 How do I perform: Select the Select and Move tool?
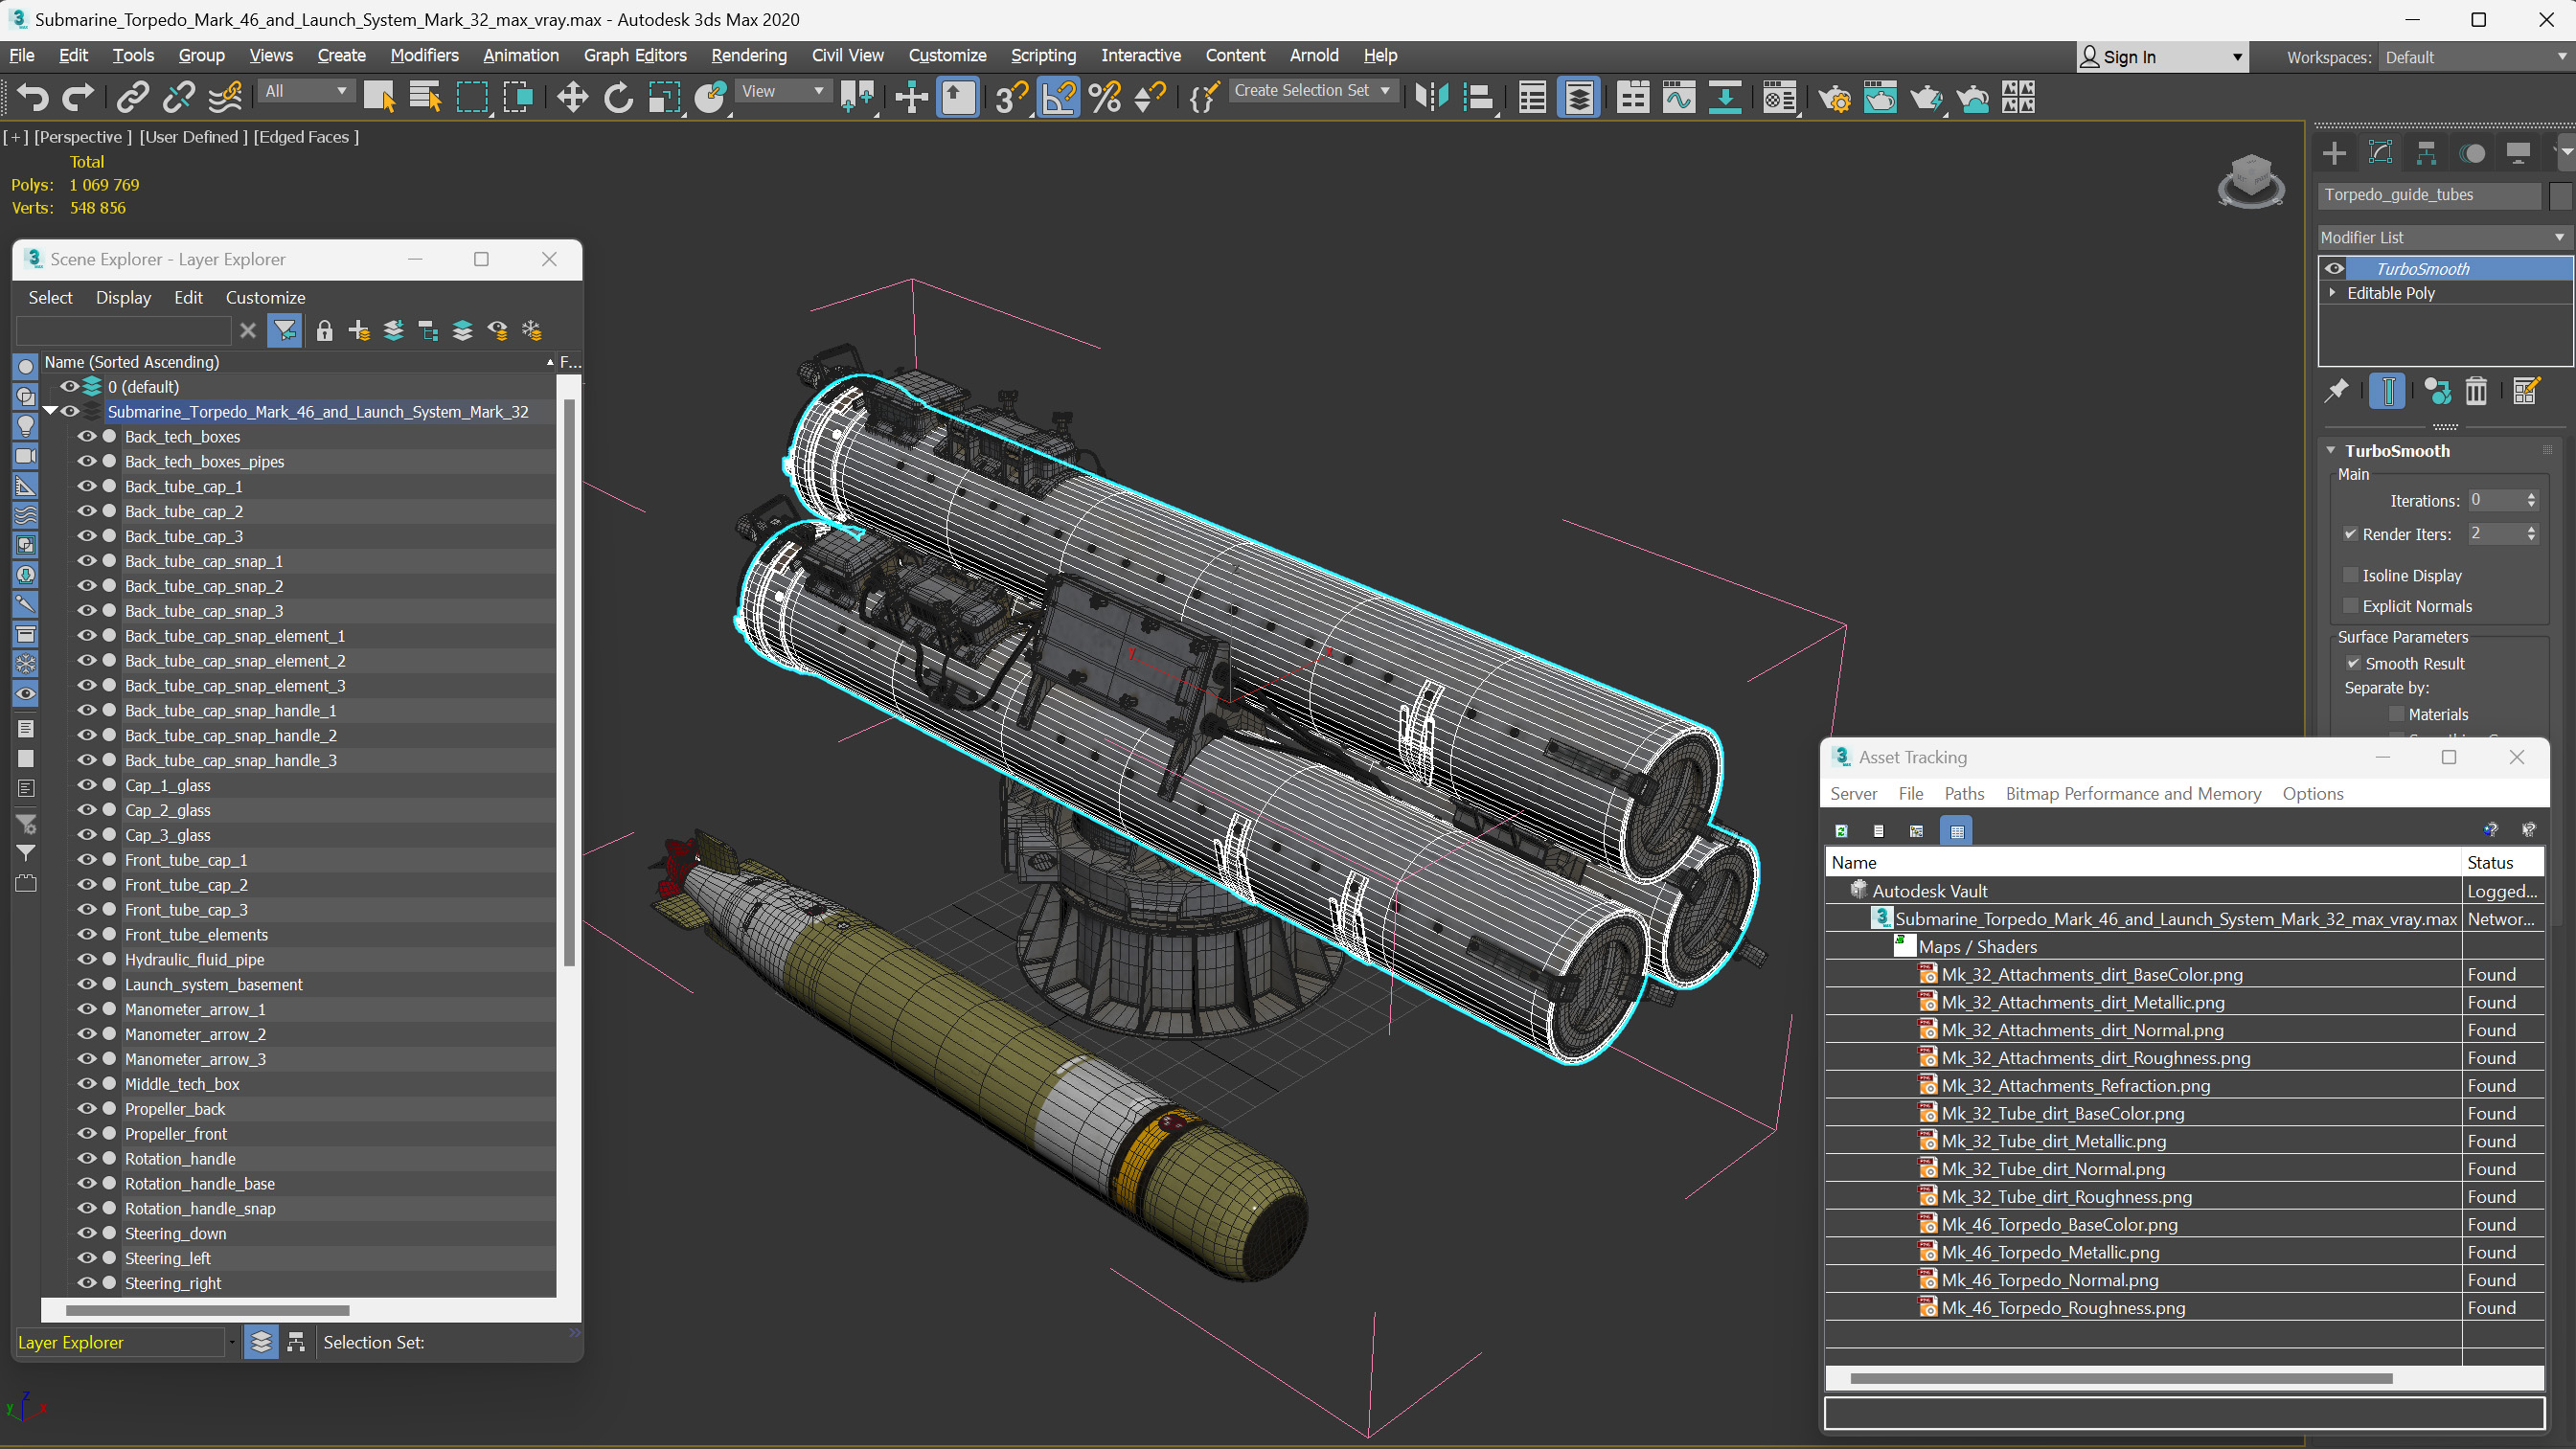click(572, 97)
